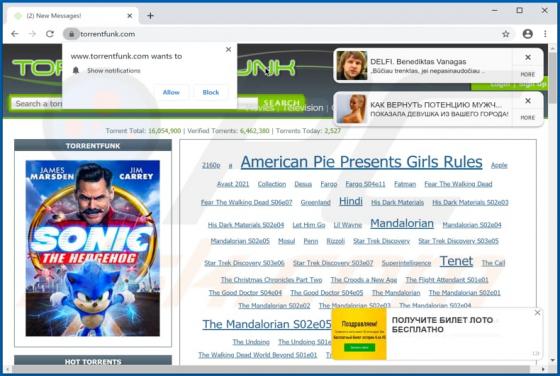Viewport: 560px width, 376px height.
Task: Click the Television navigation link
Action: (303, 108)
